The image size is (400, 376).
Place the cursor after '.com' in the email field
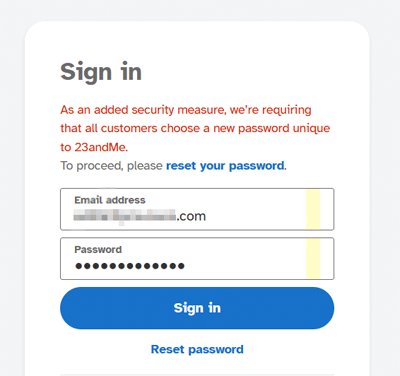pyautogui.click(x=207, y=217)
